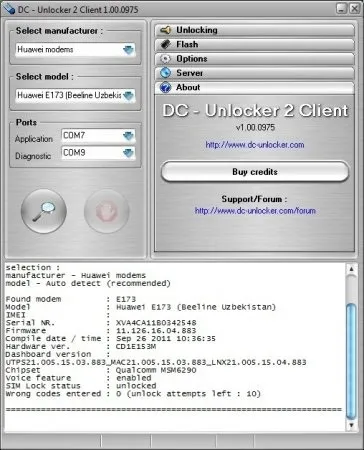
Task: Click the magnifying glass detect modem button
Action: (44, 211)
